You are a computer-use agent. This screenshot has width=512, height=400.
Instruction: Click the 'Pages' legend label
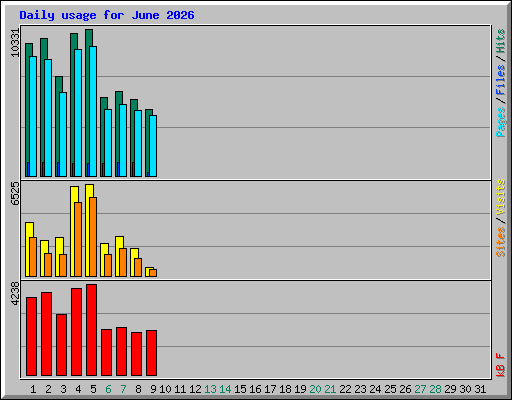click(501, 122)
